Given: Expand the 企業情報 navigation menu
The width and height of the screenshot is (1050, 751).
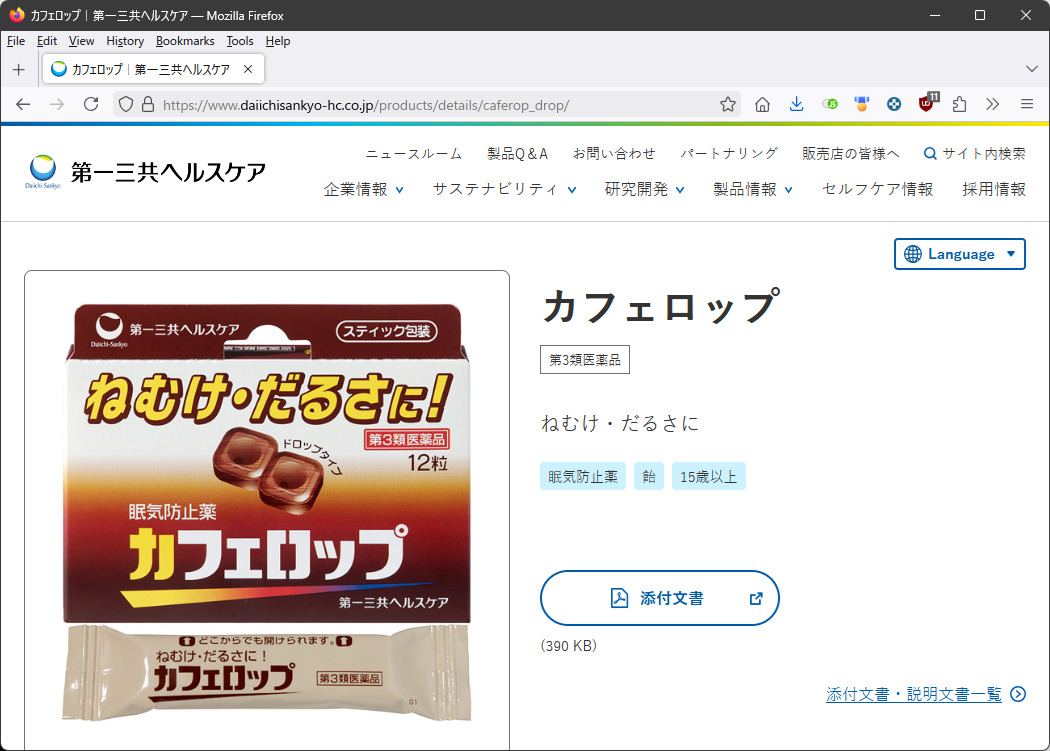Looking at the screenshot, I should (x=364, y=189).
